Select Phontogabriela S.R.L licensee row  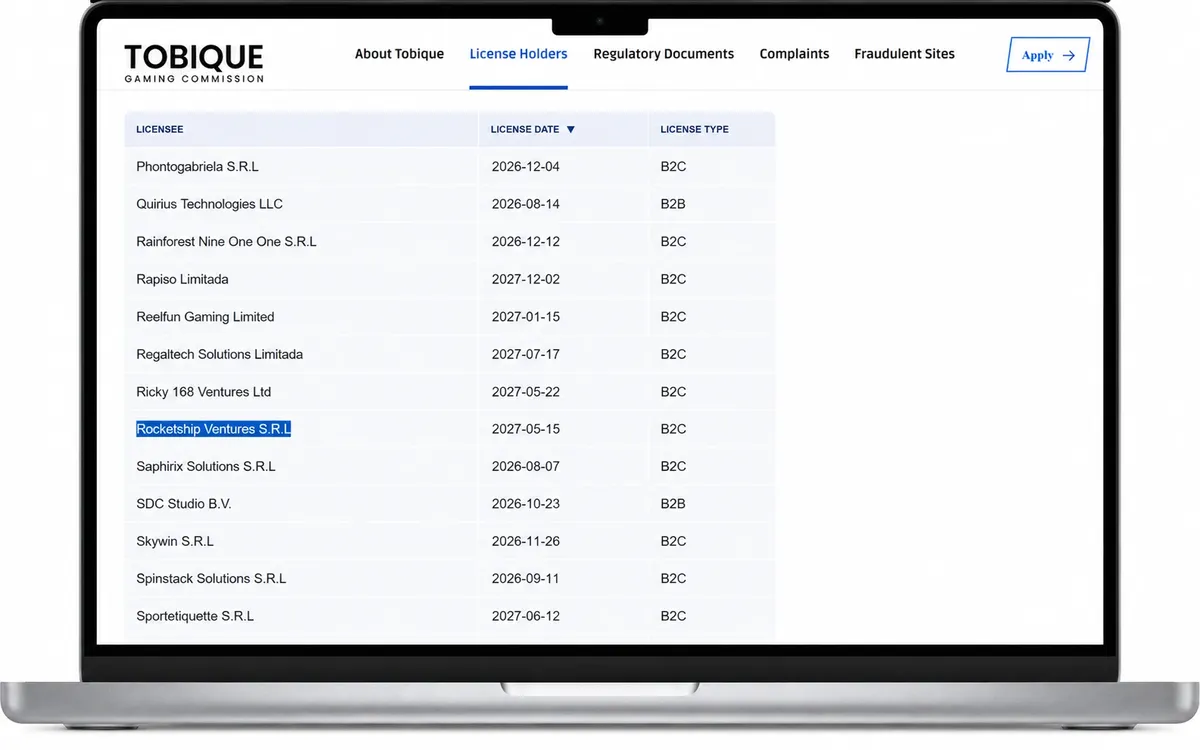[449, 167]
